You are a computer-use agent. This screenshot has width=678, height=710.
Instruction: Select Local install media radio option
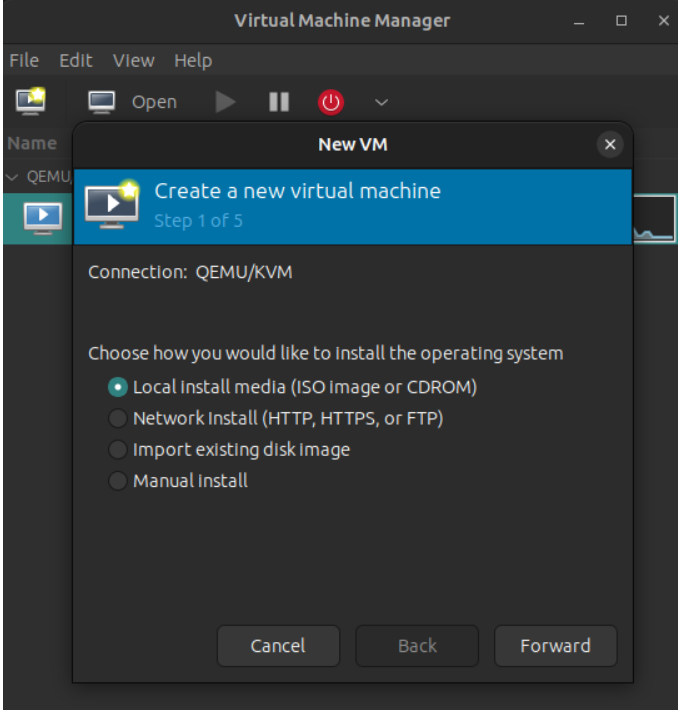point(119,387)
